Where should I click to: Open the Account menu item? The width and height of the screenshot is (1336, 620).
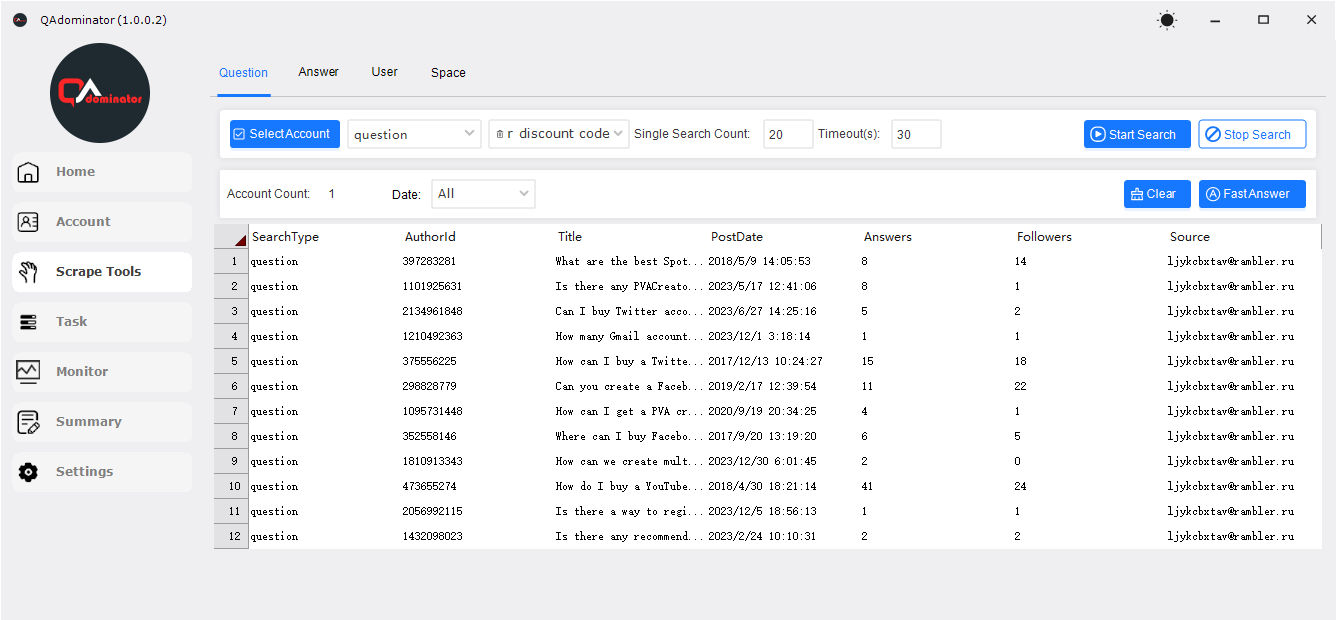coord(102,222)
